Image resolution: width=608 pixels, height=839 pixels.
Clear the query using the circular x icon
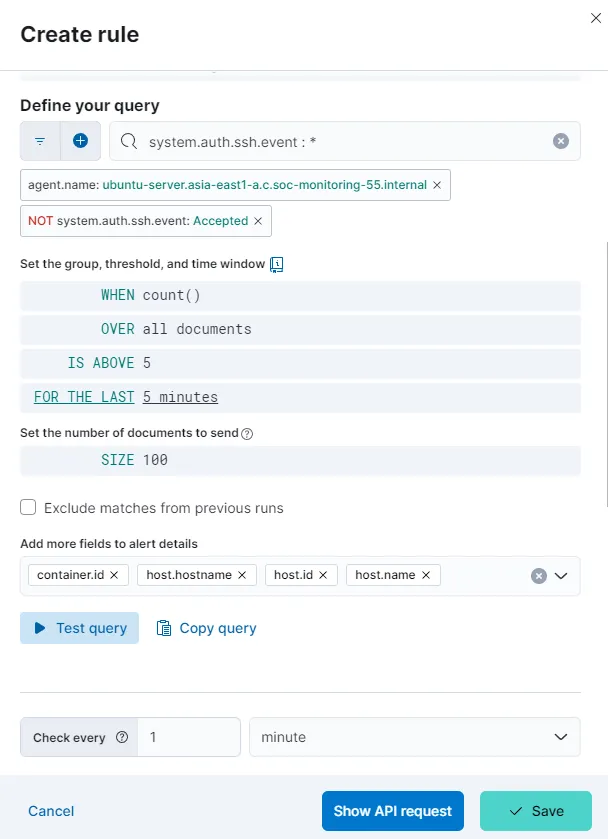point(560,140)
